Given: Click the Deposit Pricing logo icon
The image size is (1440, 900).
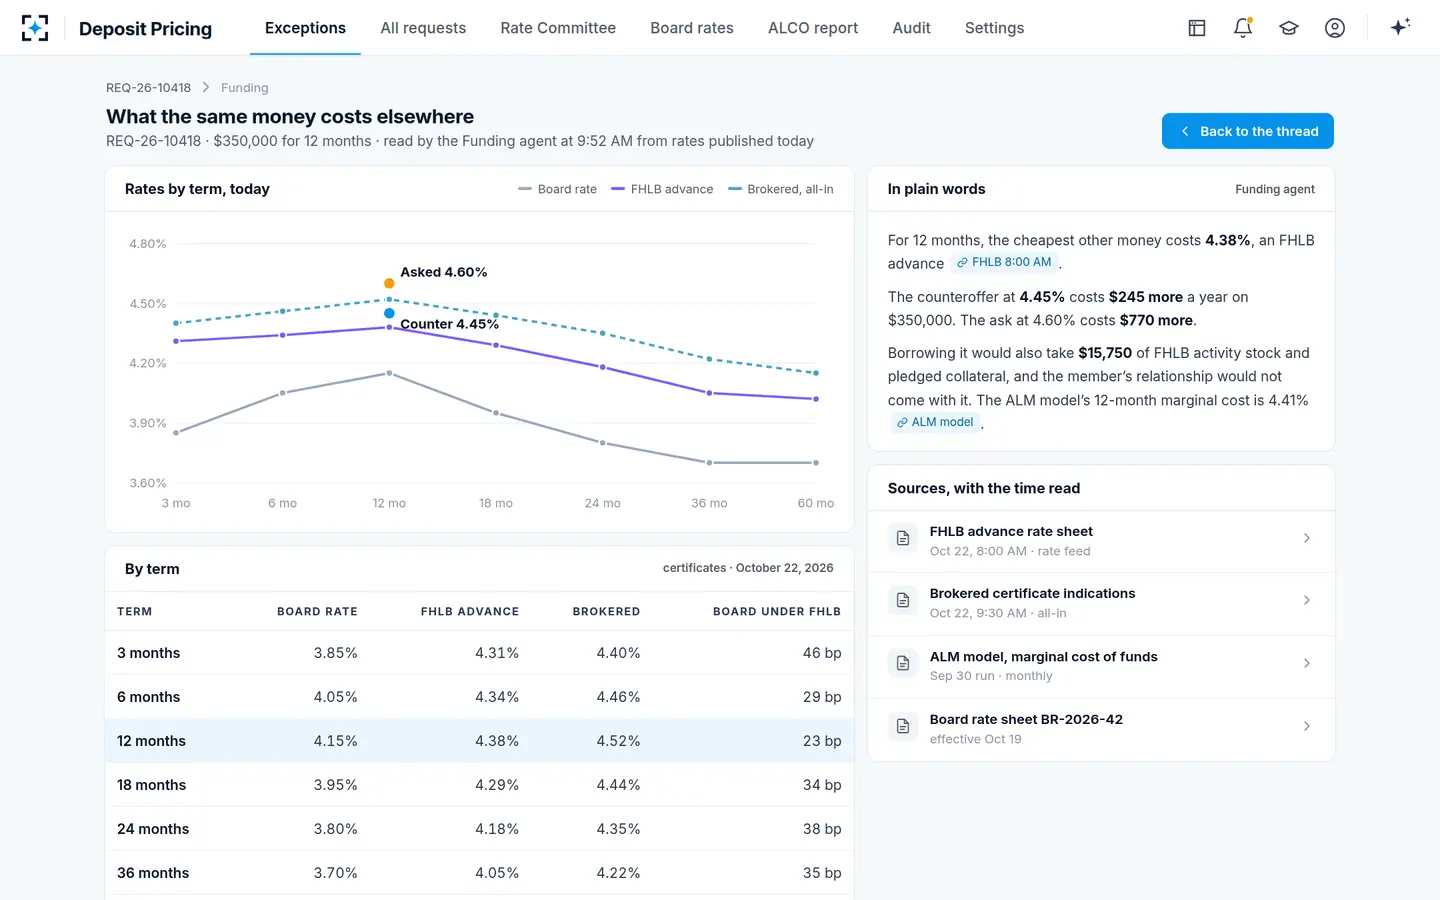Looking at the screenshot, I should (x=35, y=28).
